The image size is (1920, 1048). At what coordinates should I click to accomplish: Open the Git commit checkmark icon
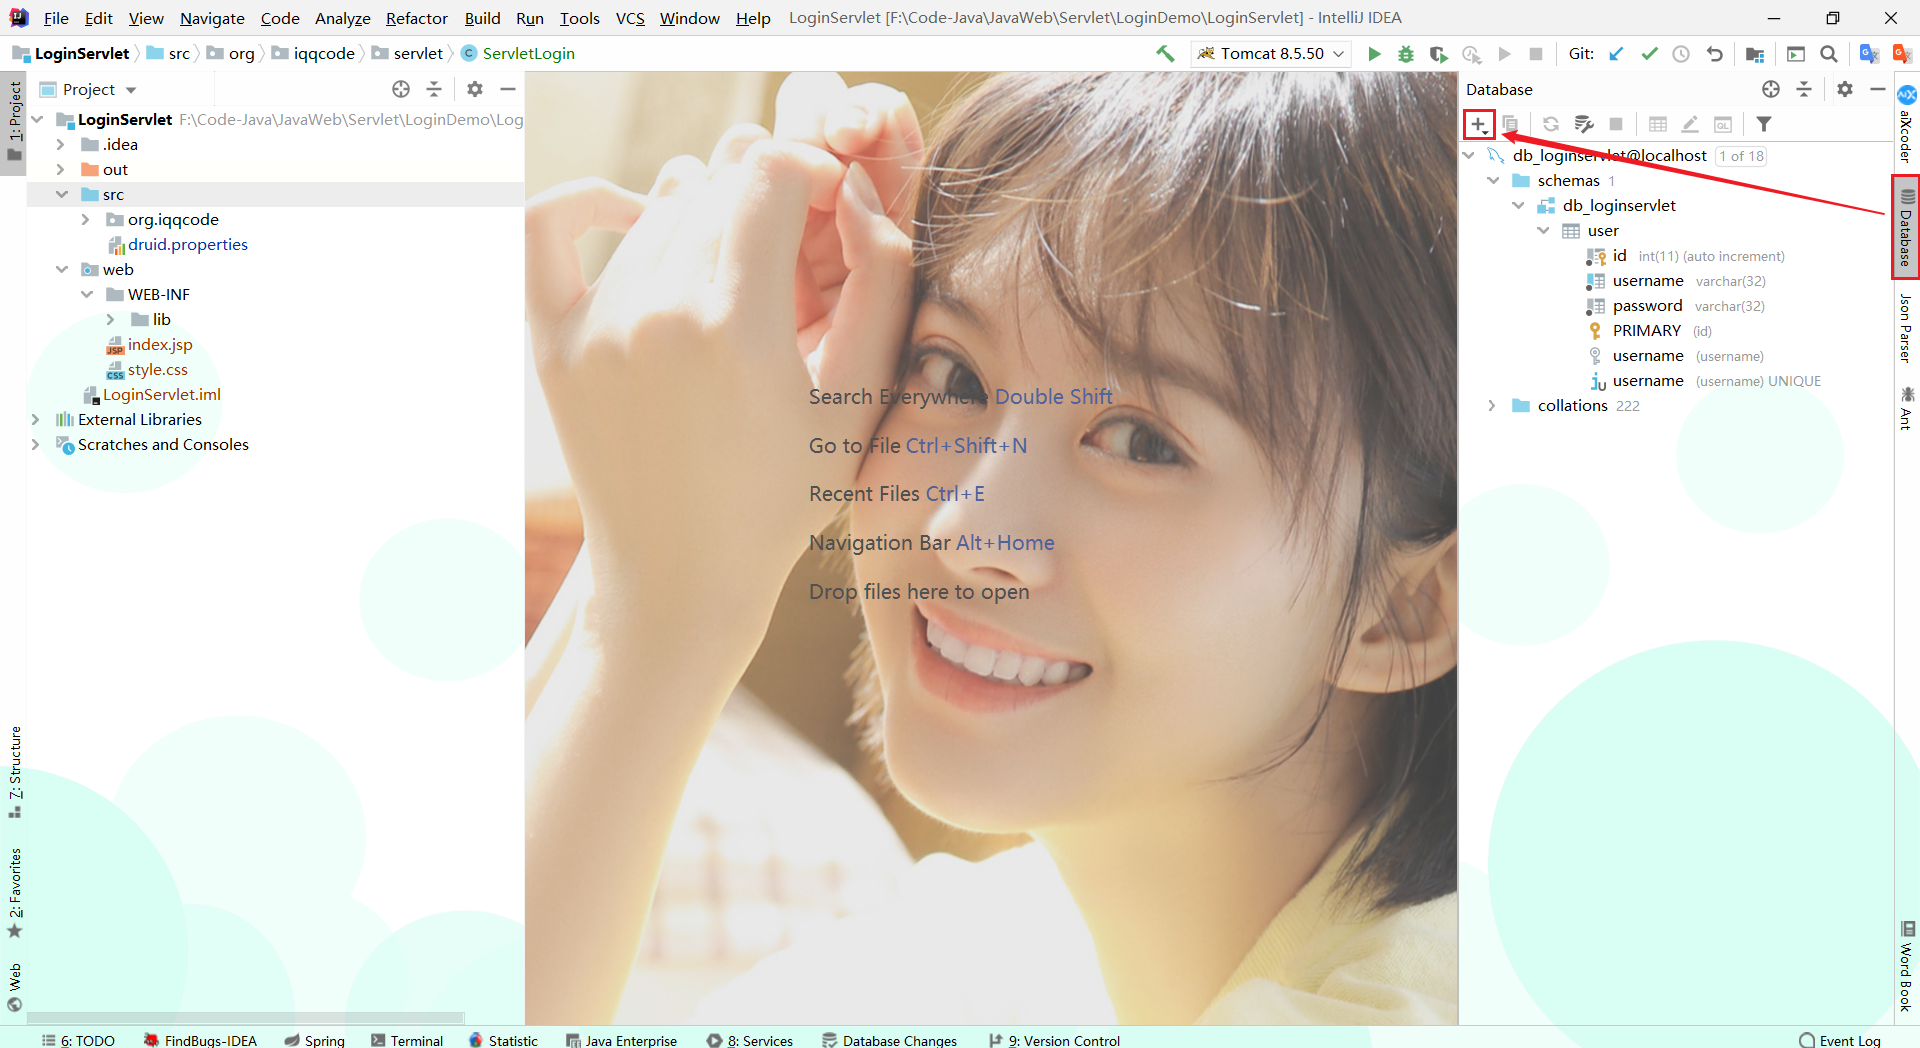click(1649, 53)
